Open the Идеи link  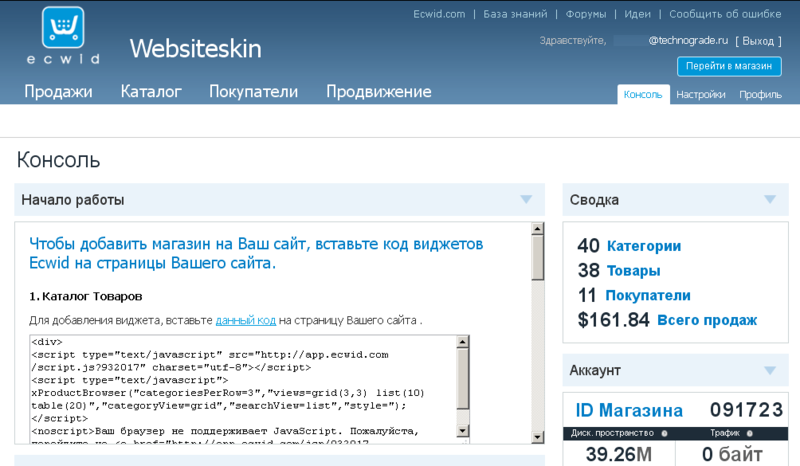pyautogui.click(x=638, y=14)
